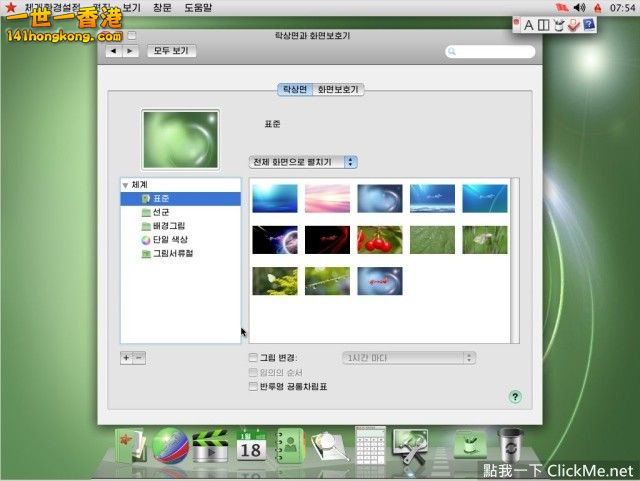Click the 07:54 clock
This screenshot has width=640, height=481.
coord(622,8)
